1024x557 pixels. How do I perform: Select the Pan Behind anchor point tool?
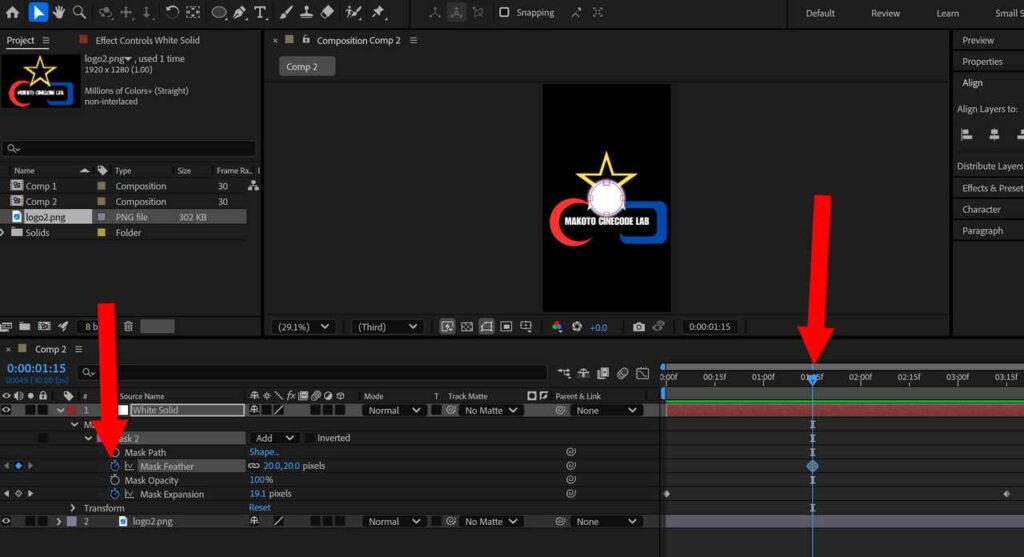193,12
